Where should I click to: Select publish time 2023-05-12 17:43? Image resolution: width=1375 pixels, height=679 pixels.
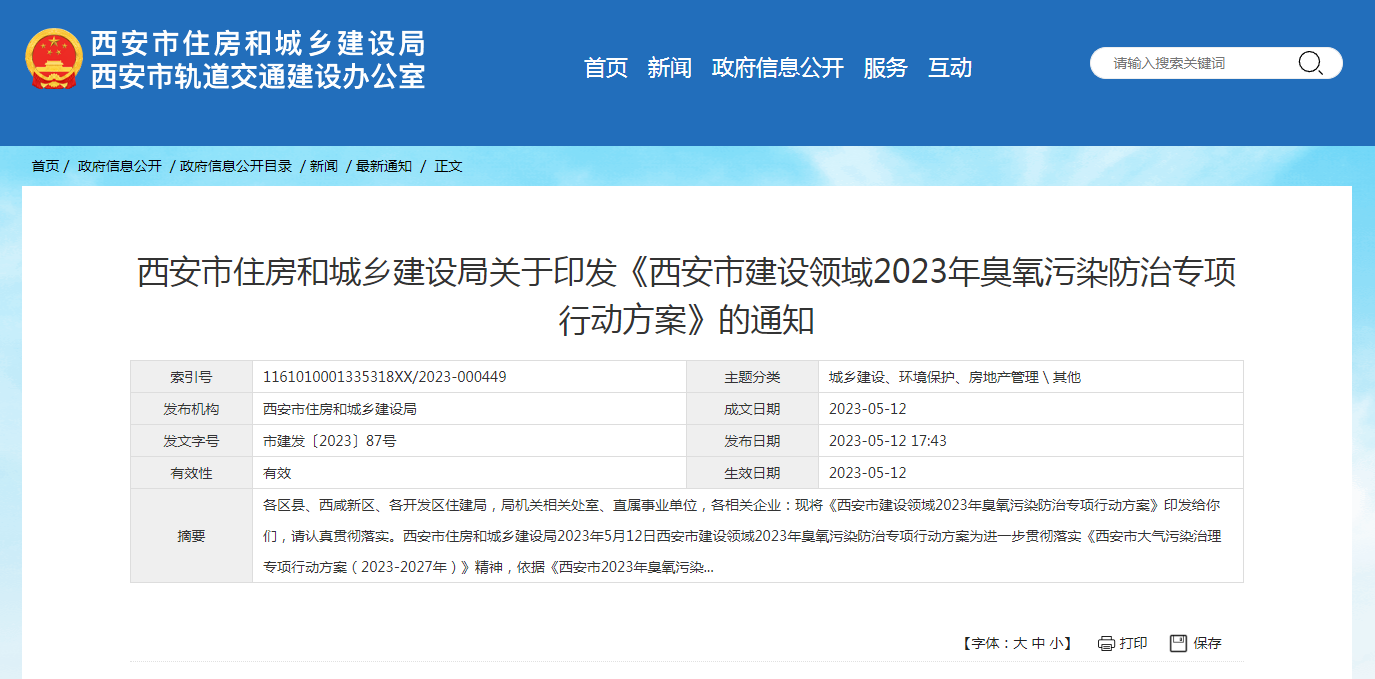[x=888, y=441]
